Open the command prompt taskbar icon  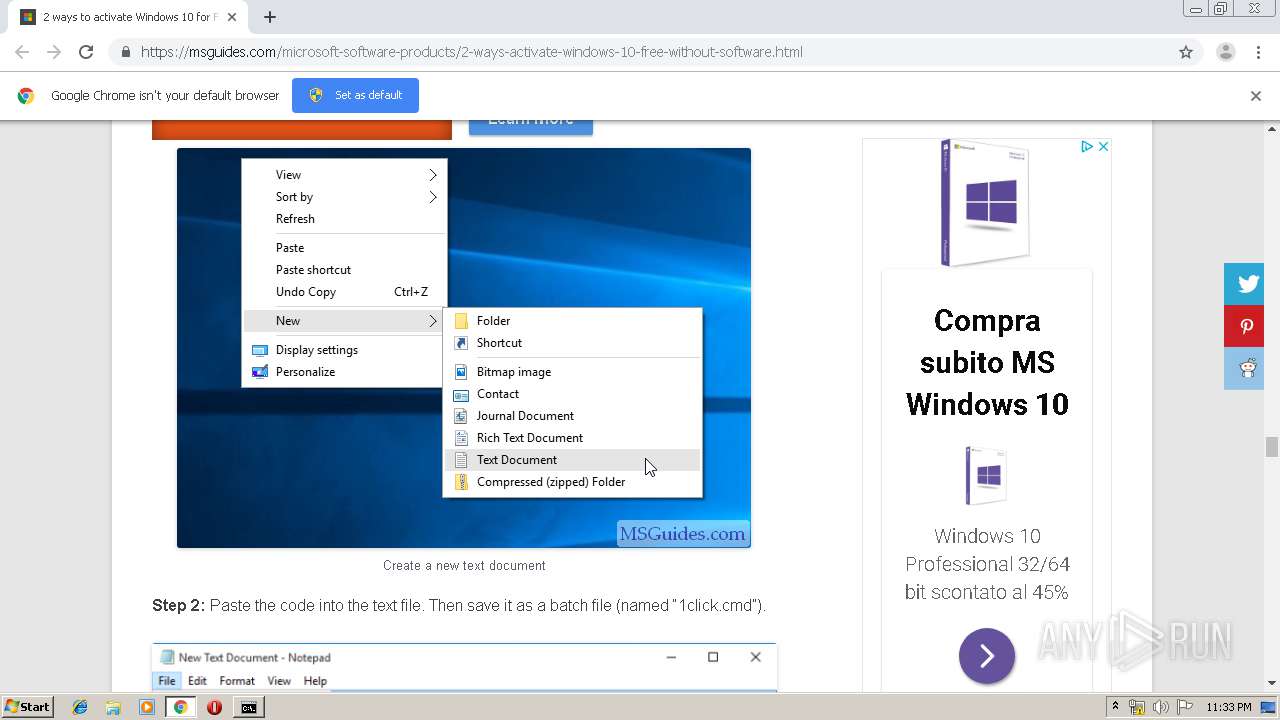[248, 707]
